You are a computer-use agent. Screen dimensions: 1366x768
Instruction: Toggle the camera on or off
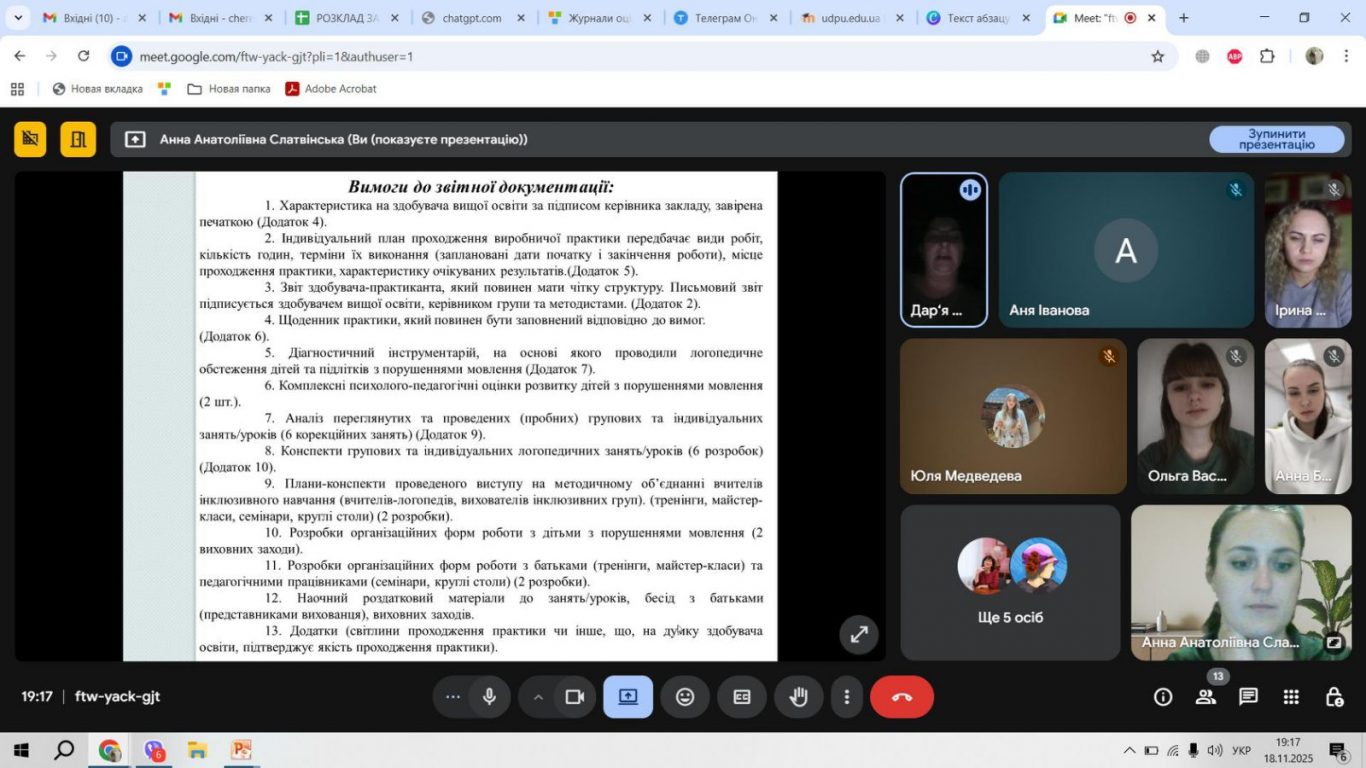[574, 697]
